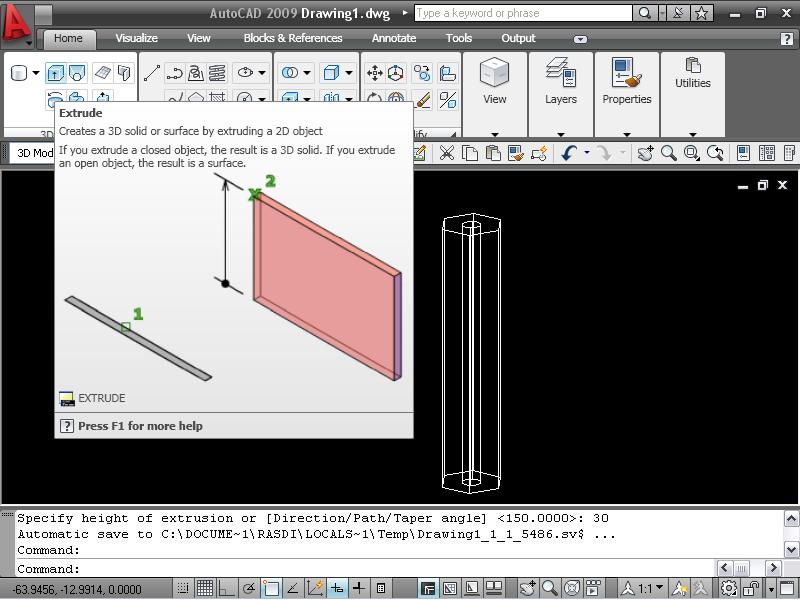Expand the Layers panel dropdown
This screenshot has height=600, width=800.
pyautogui.click(x=561, y=134)
